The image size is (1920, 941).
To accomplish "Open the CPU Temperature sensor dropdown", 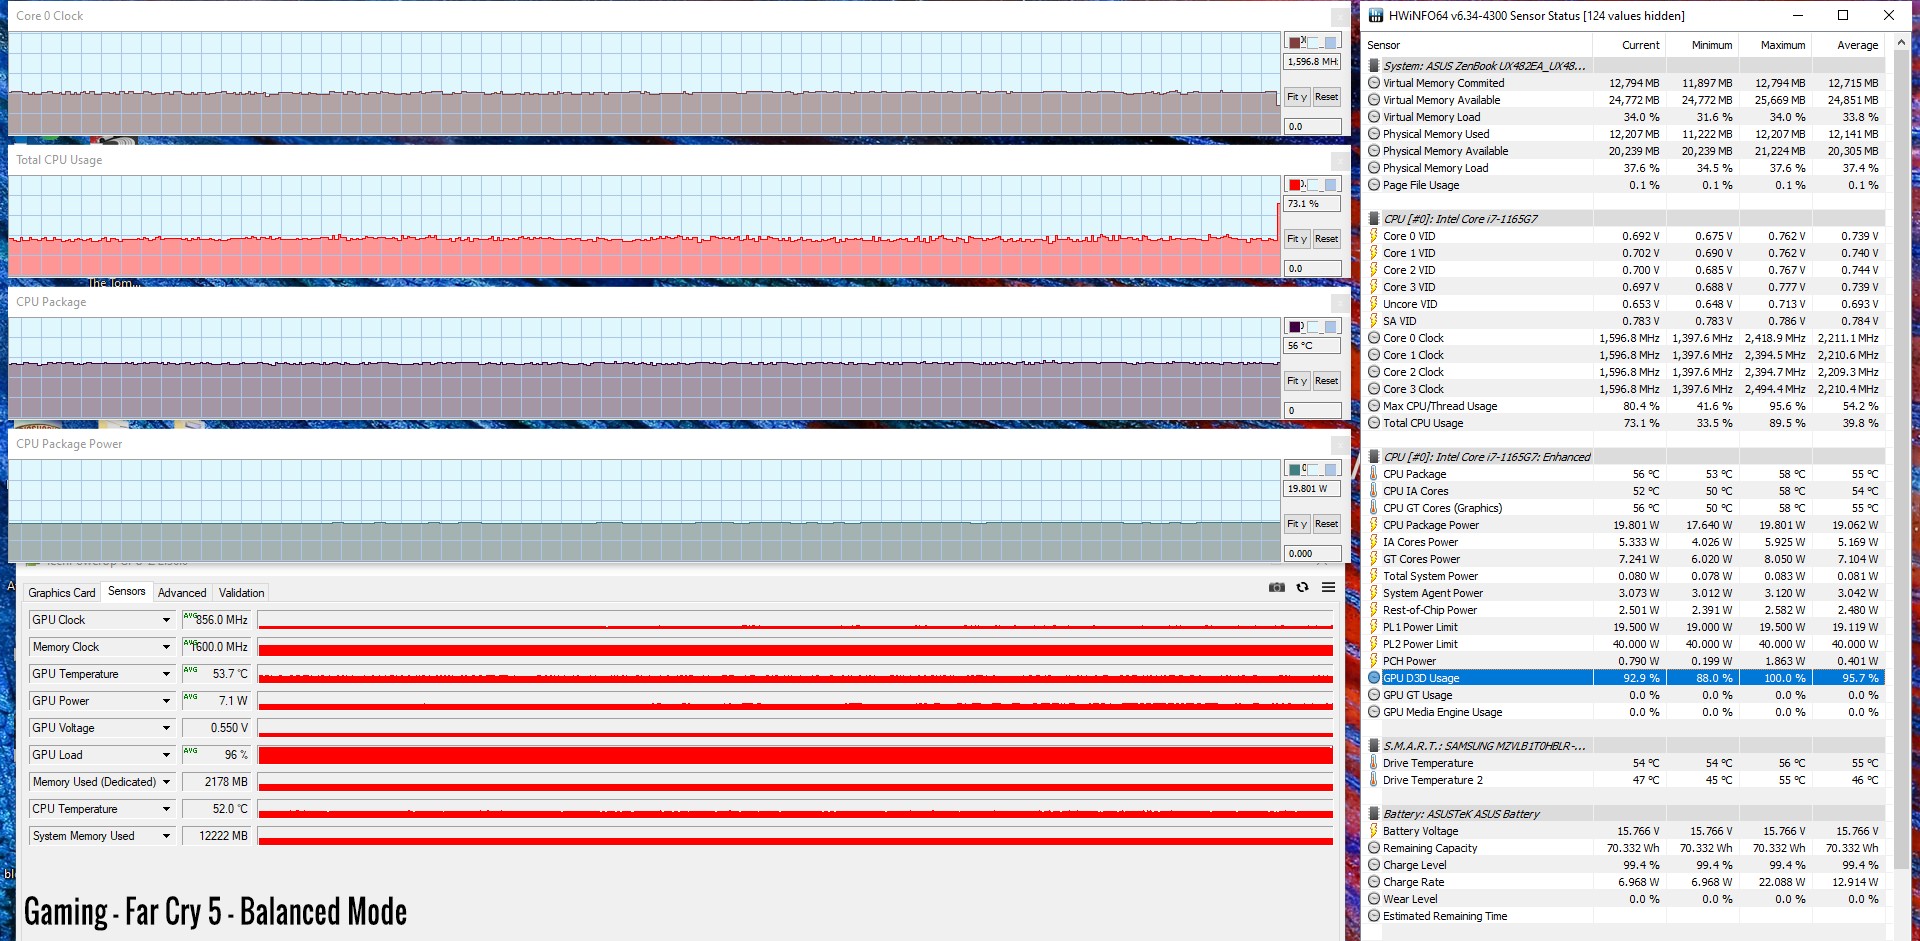I will (166, 809).
